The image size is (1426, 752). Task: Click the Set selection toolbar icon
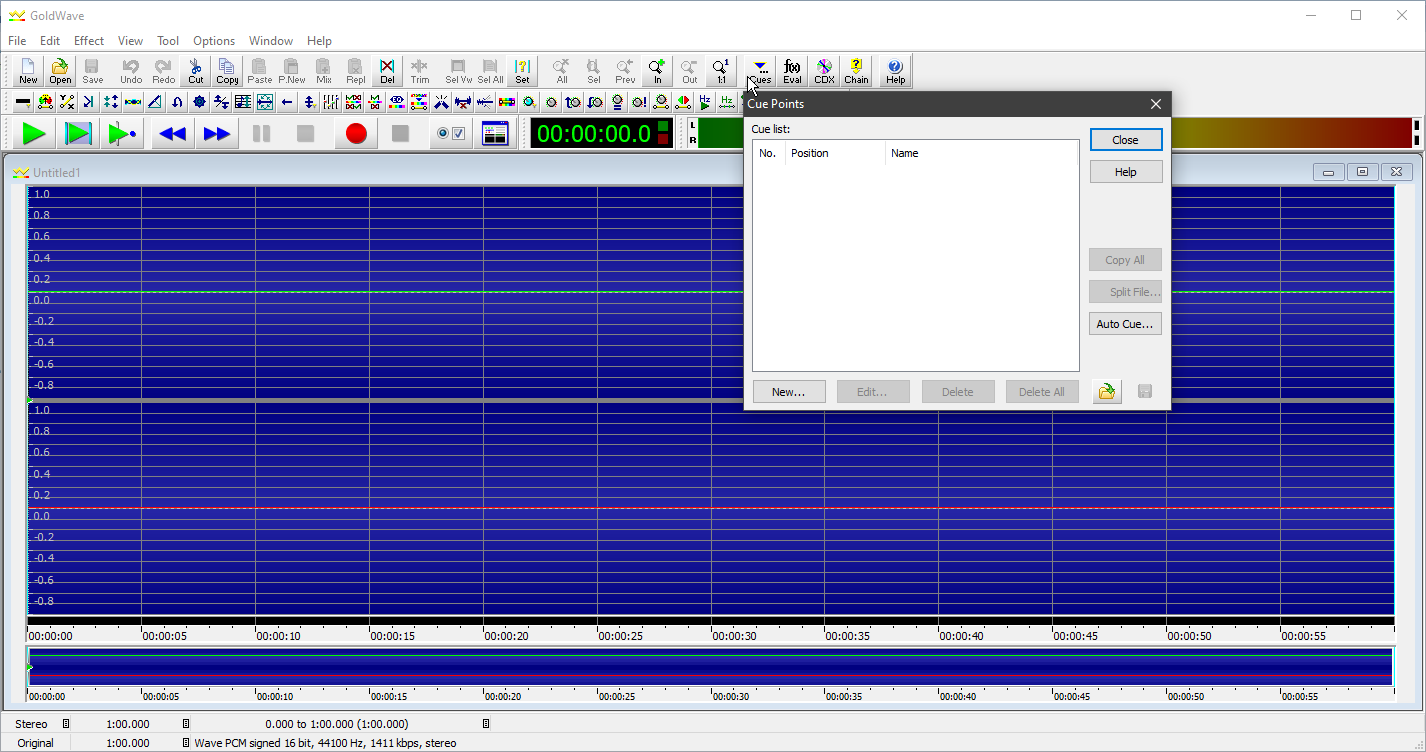(522, 71)
